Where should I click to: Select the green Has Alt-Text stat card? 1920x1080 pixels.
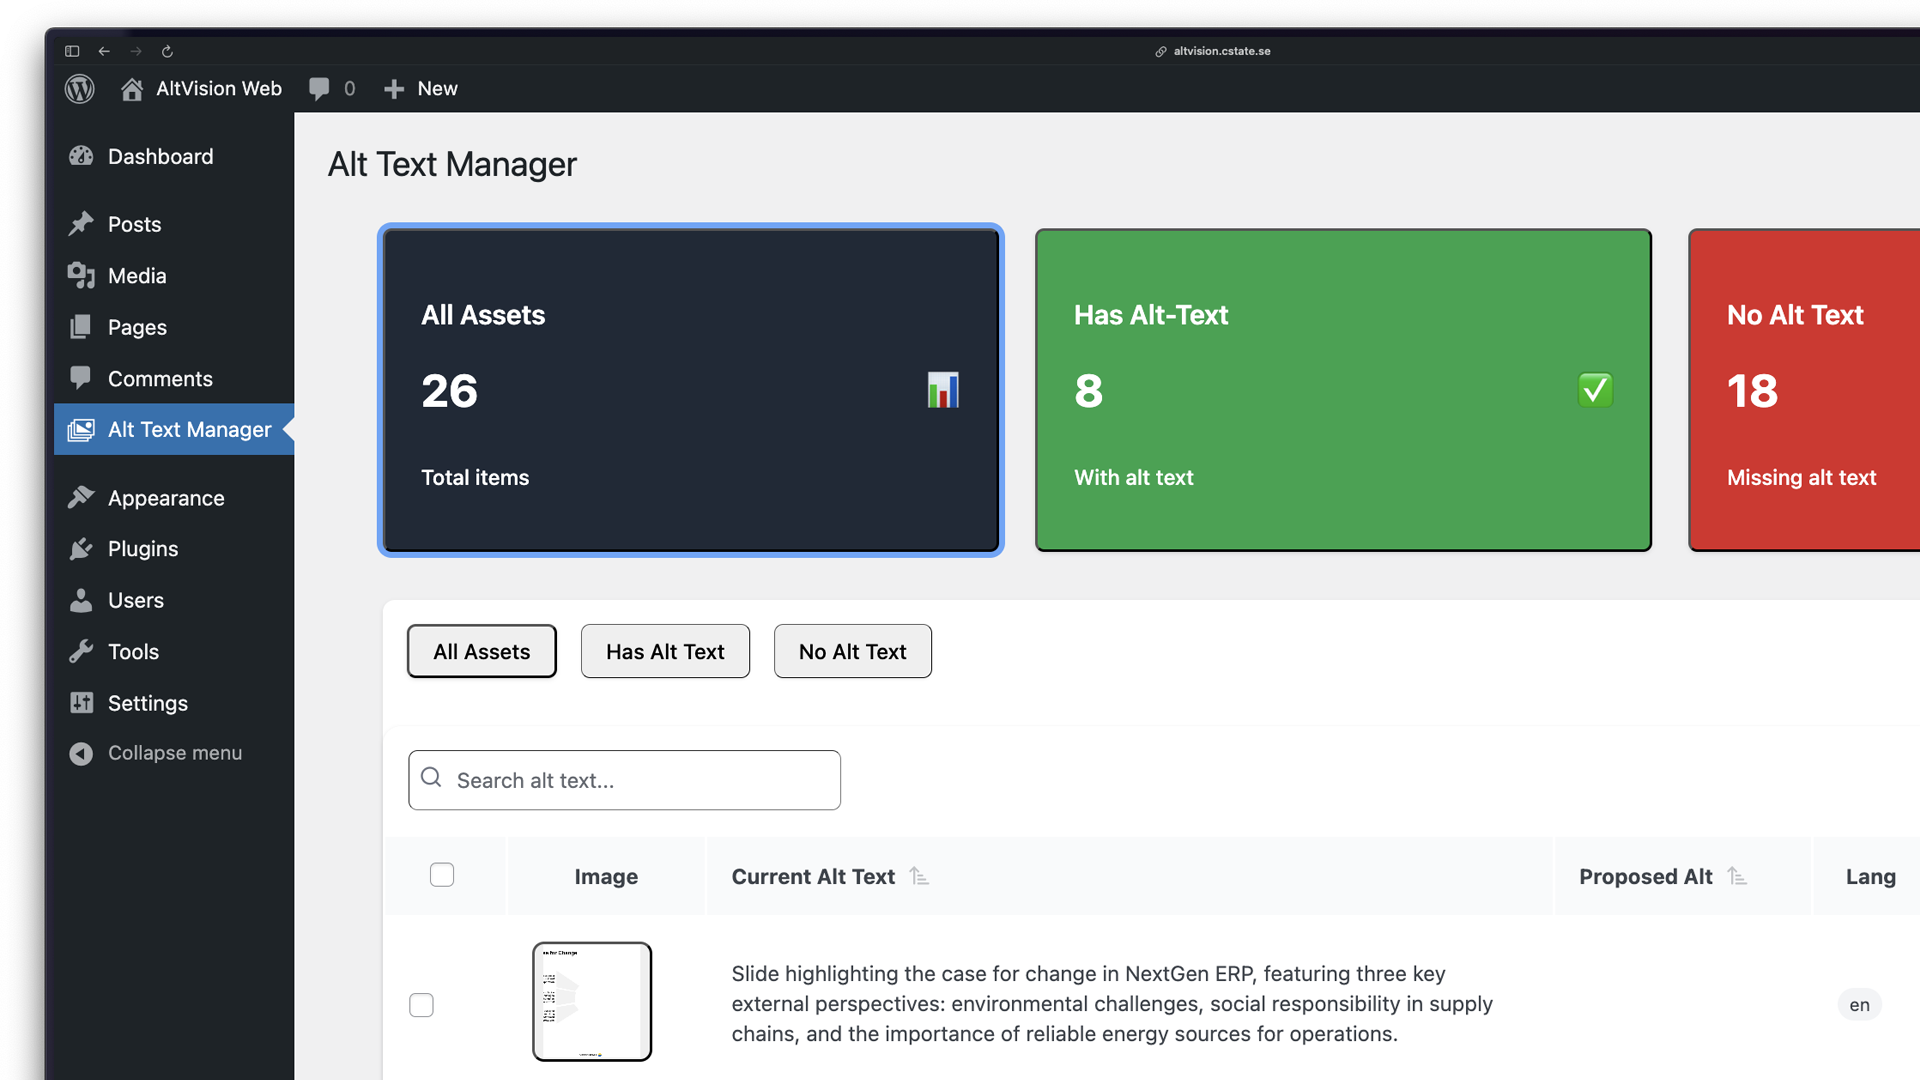1343,390
